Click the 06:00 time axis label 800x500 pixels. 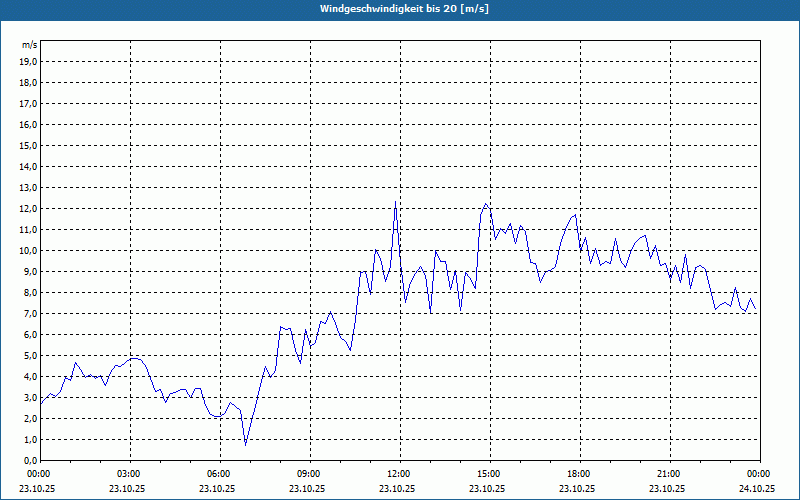pyautogui.click(x=218, y=474)
